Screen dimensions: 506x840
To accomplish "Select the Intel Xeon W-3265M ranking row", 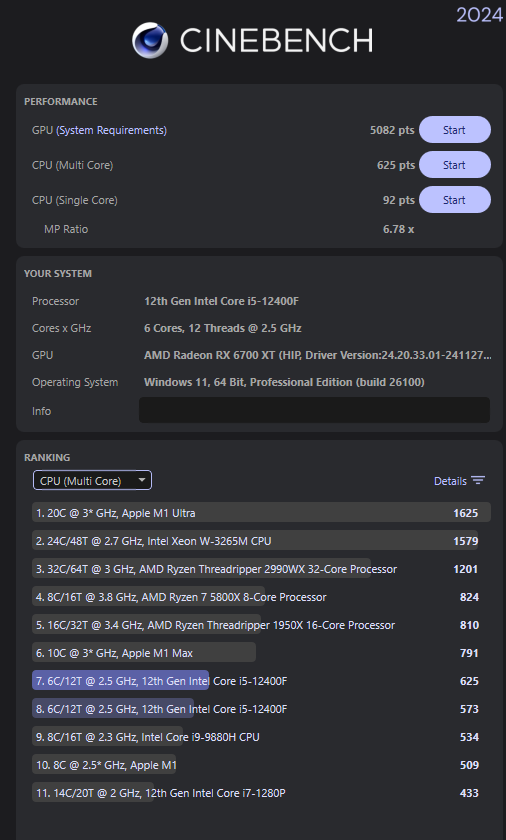I will pos(261,541).
